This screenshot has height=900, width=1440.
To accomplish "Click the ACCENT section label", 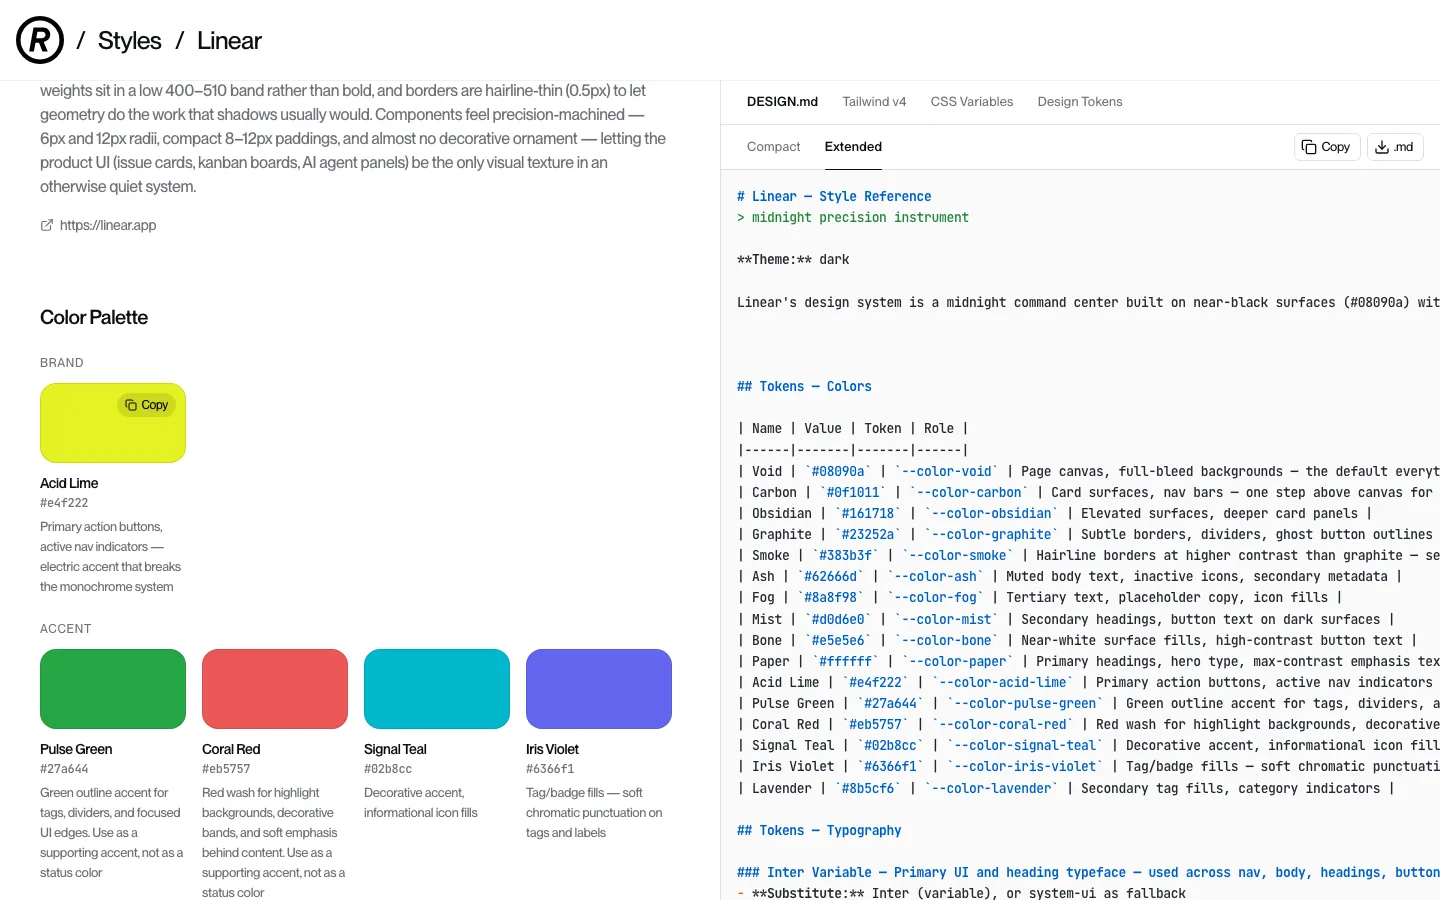I will coord(66,629).
